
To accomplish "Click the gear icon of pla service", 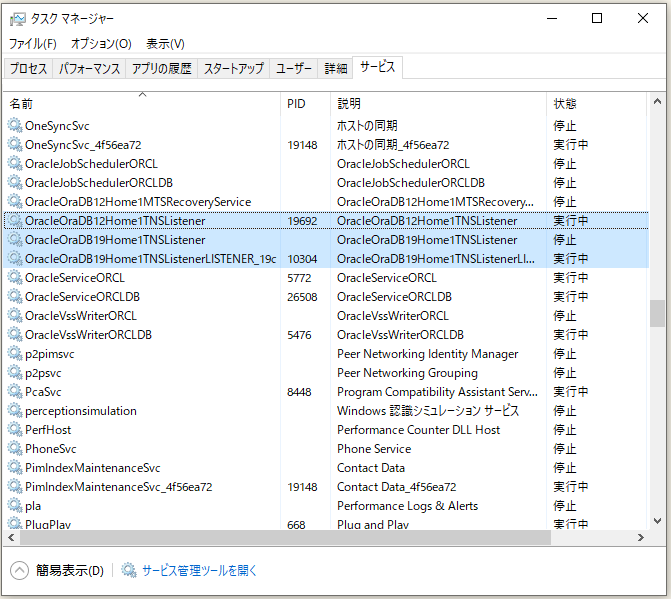I will click(15, 506).
